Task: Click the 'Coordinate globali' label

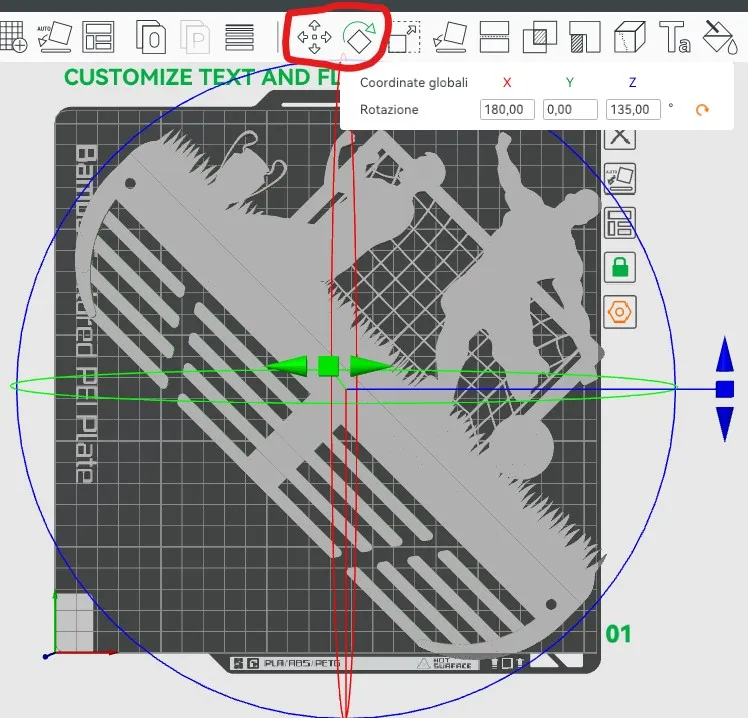Action: 414,83
